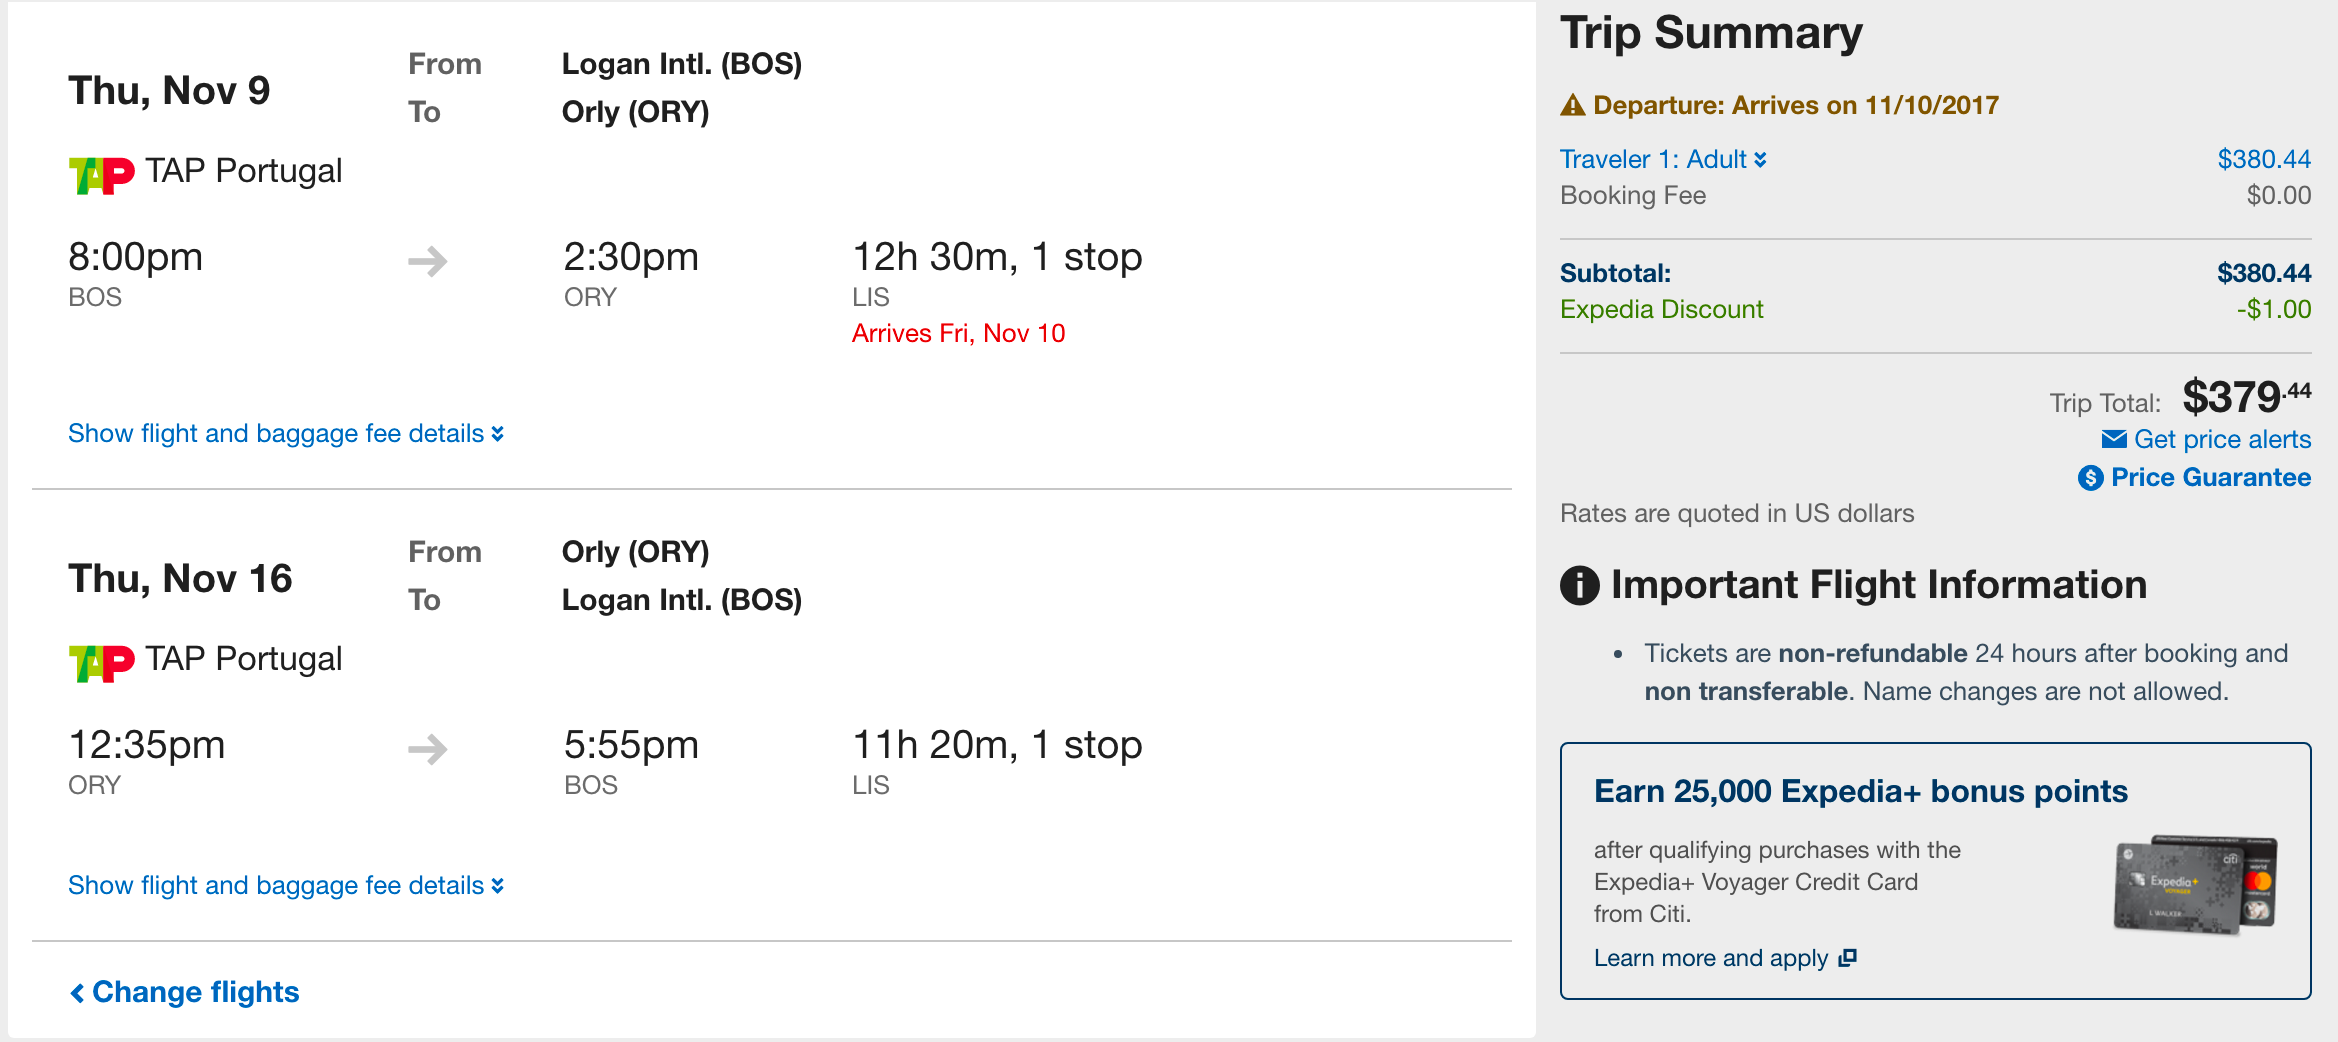
Task: Click the envelope icon for price alerts
Action: click(2114, 439)
